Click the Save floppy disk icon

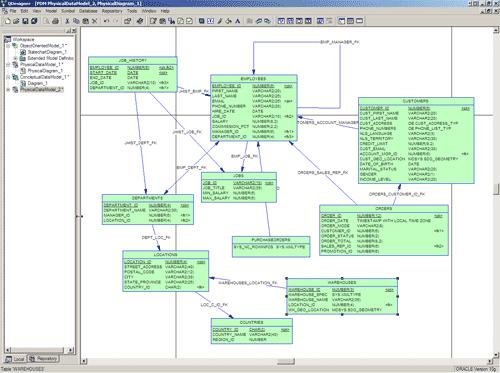(x=25, y=21)
